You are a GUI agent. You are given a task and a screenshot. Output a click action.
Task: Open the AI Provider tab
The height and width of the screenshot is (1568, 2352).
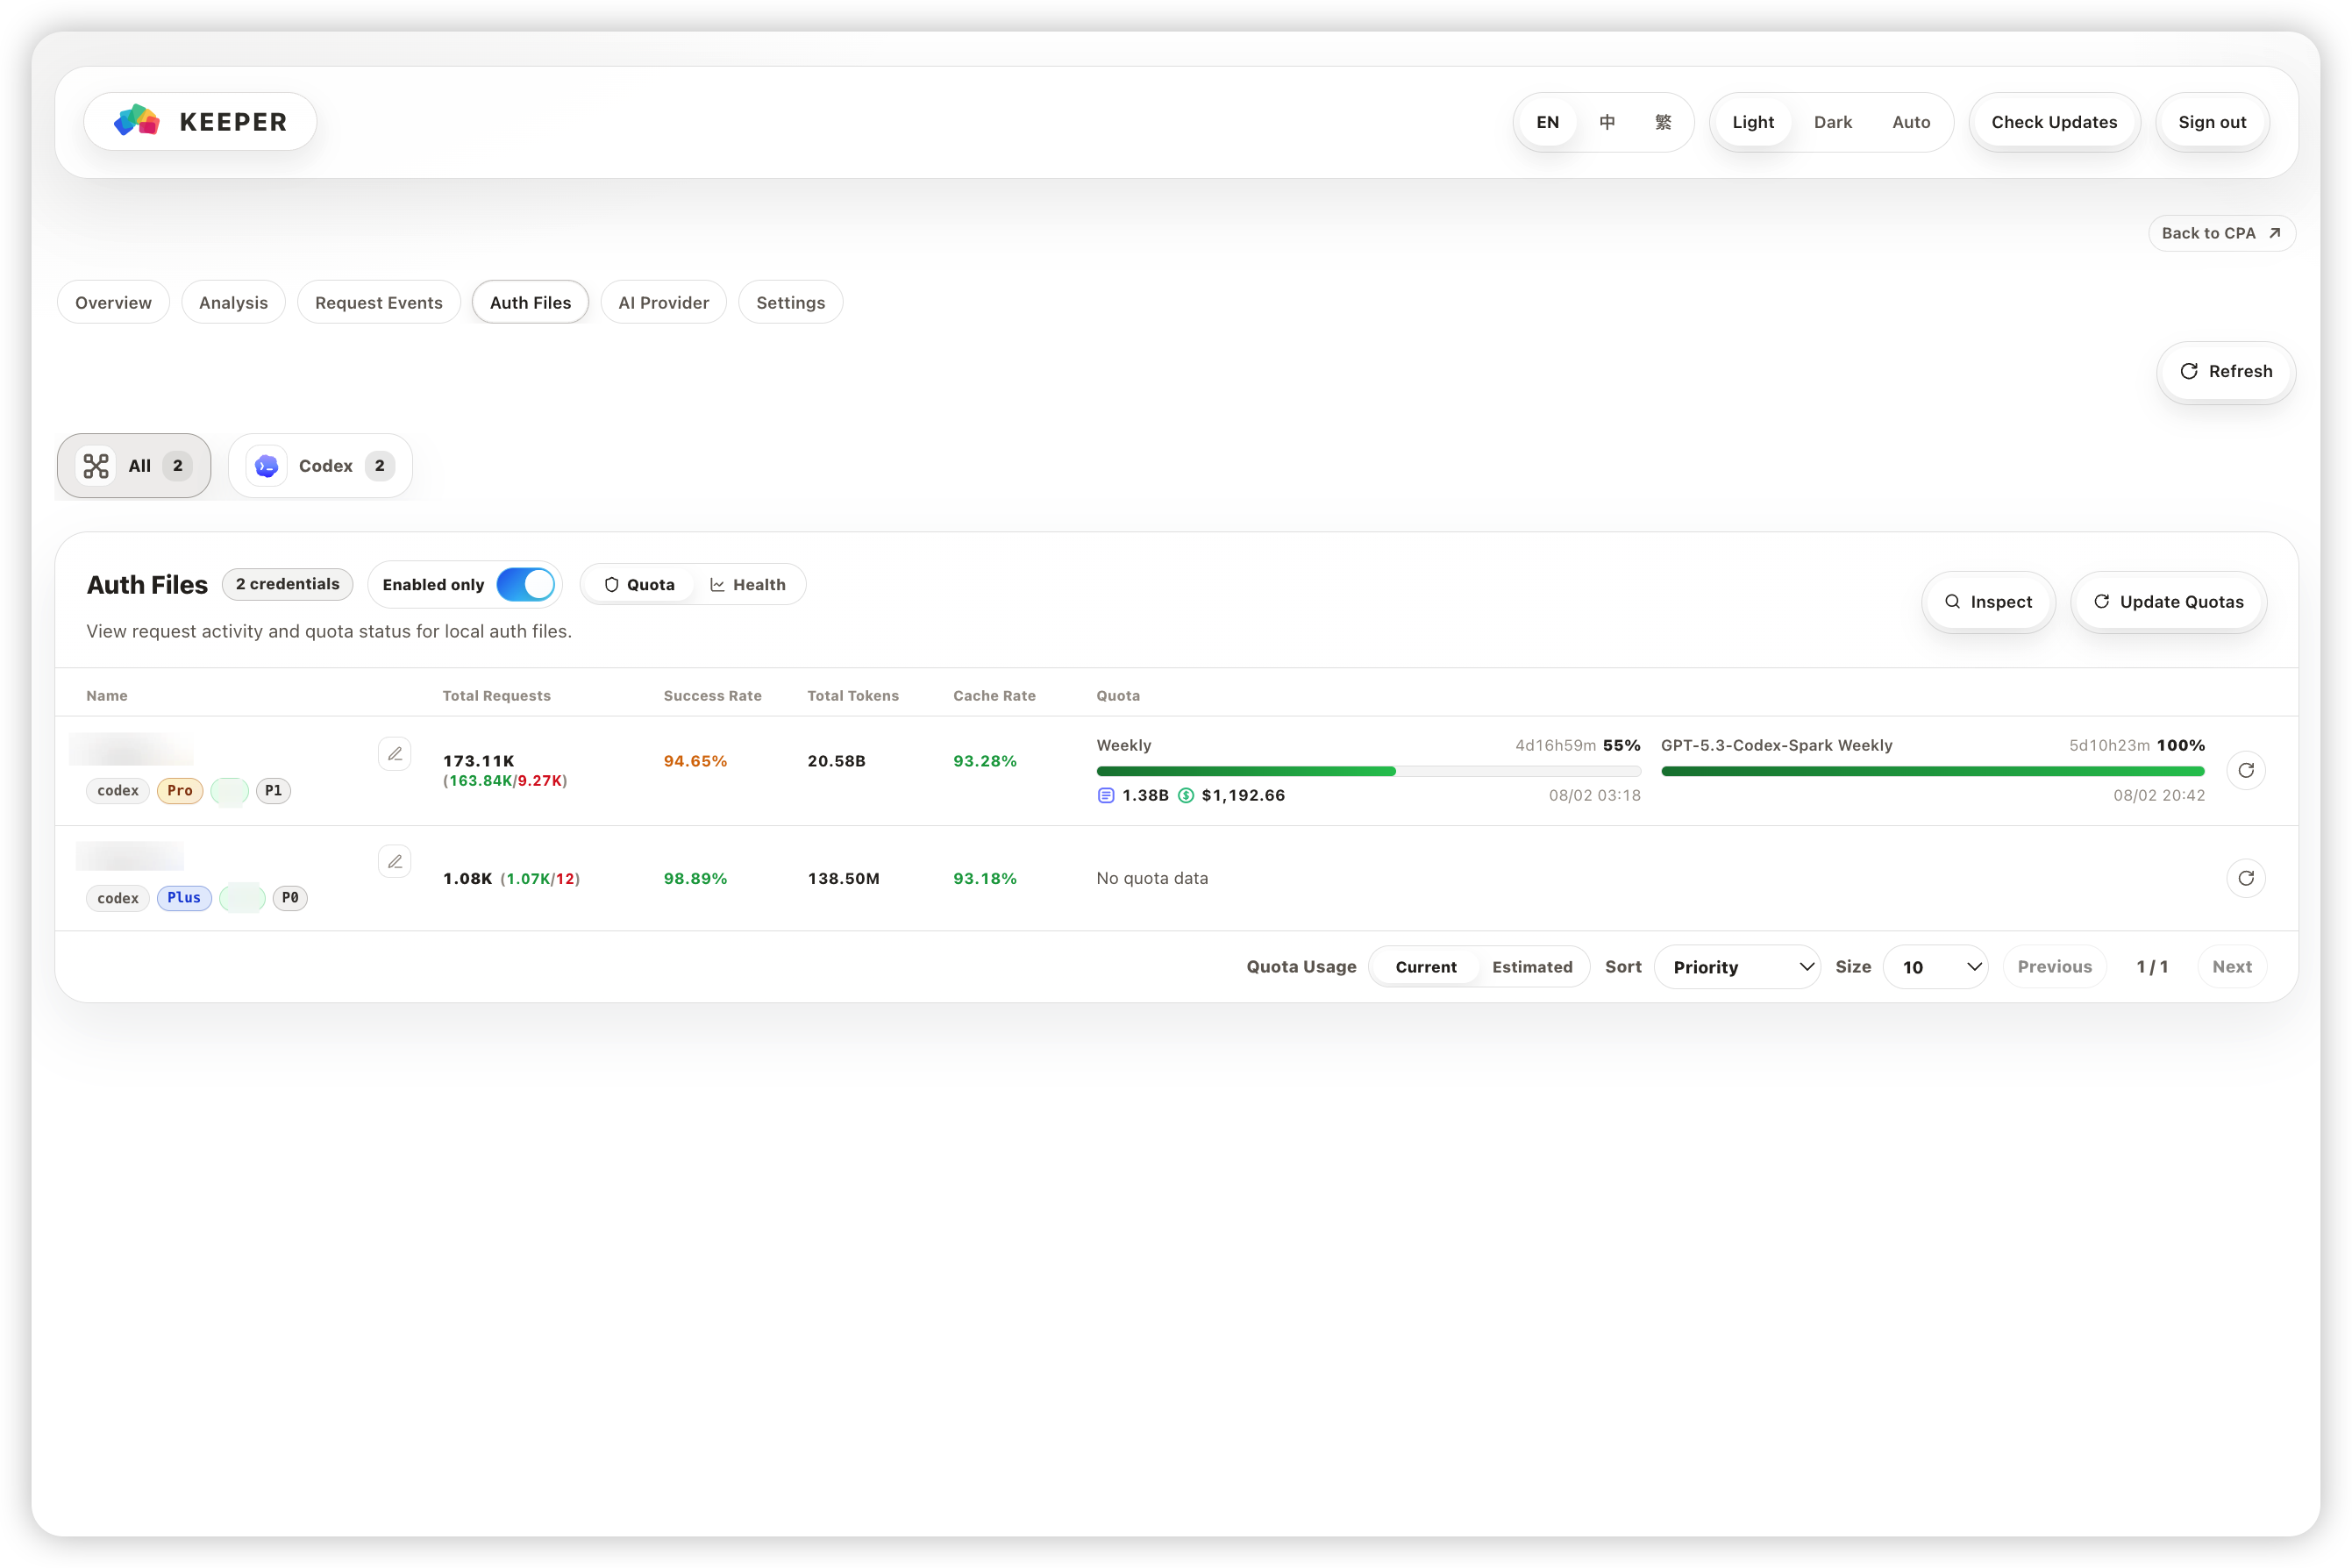663,302
